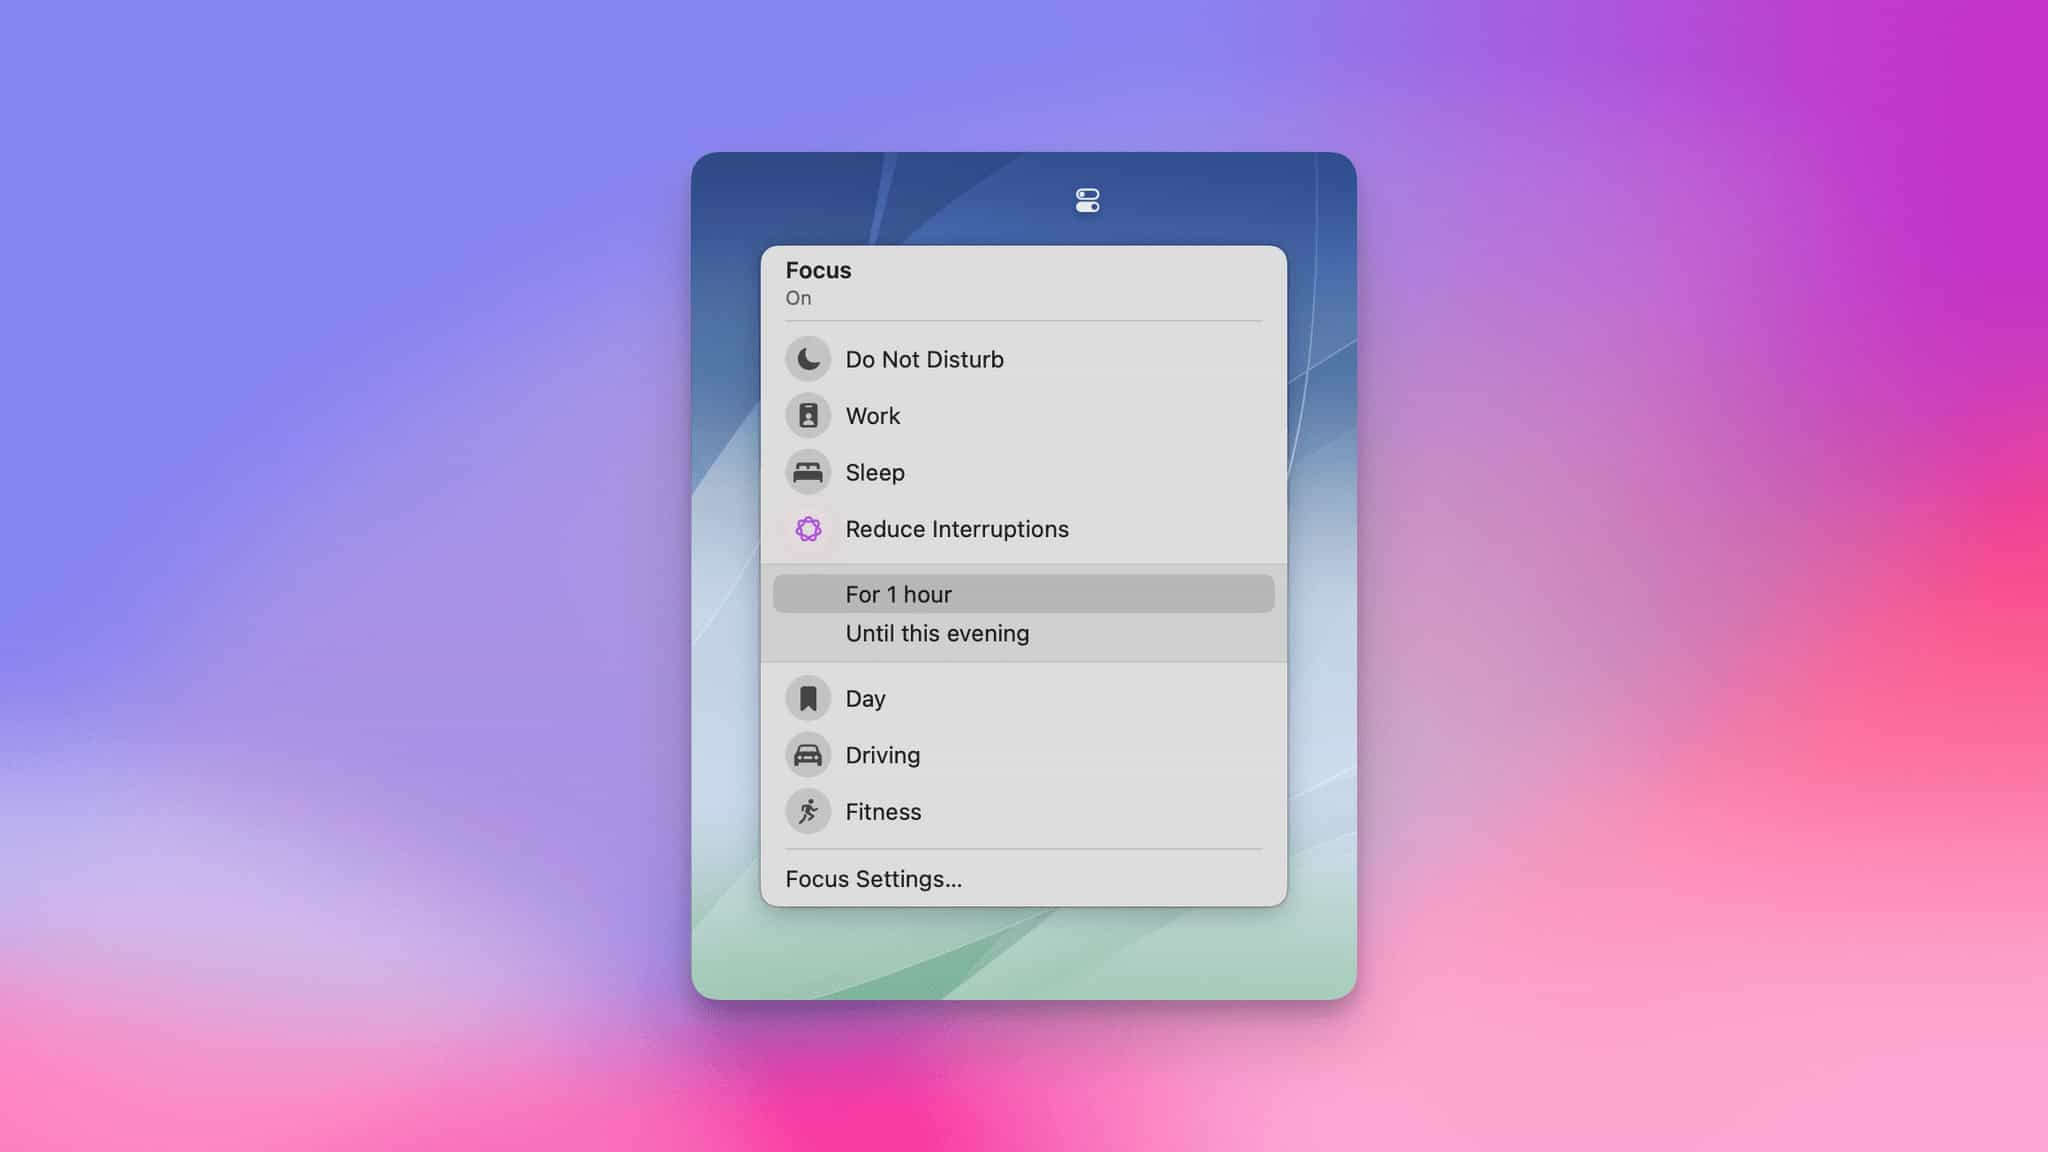Select the Do Not Disturb label
Viewport: 2048px width, 1152px height.
(x=924, y=359)
